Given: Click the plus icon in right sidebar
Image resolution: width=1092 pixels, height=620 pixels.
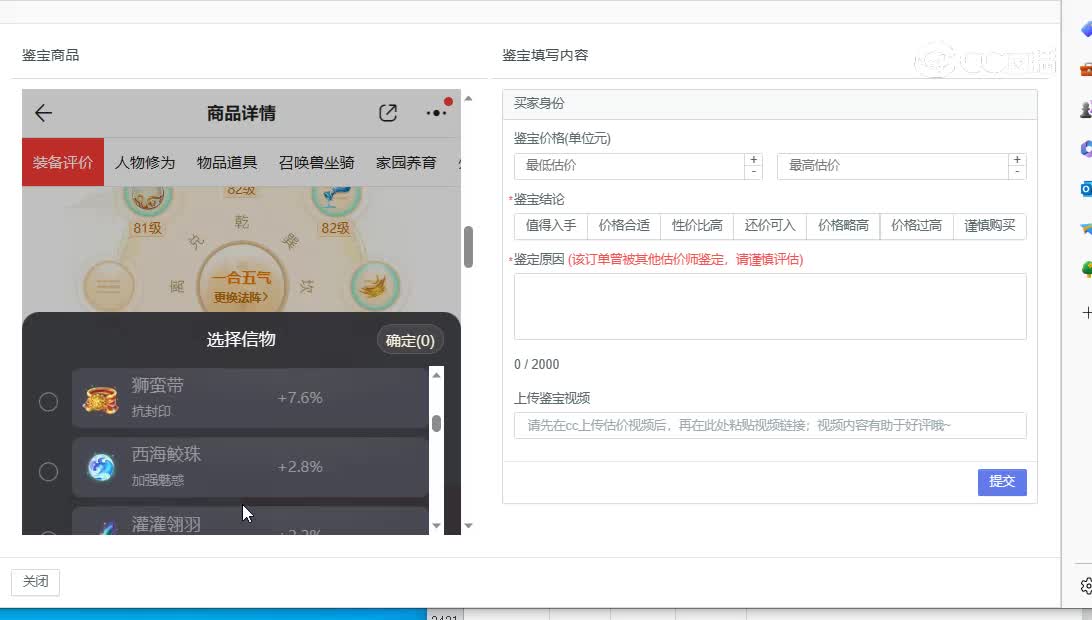Looking at the screenshot, I should point(1086,312).
